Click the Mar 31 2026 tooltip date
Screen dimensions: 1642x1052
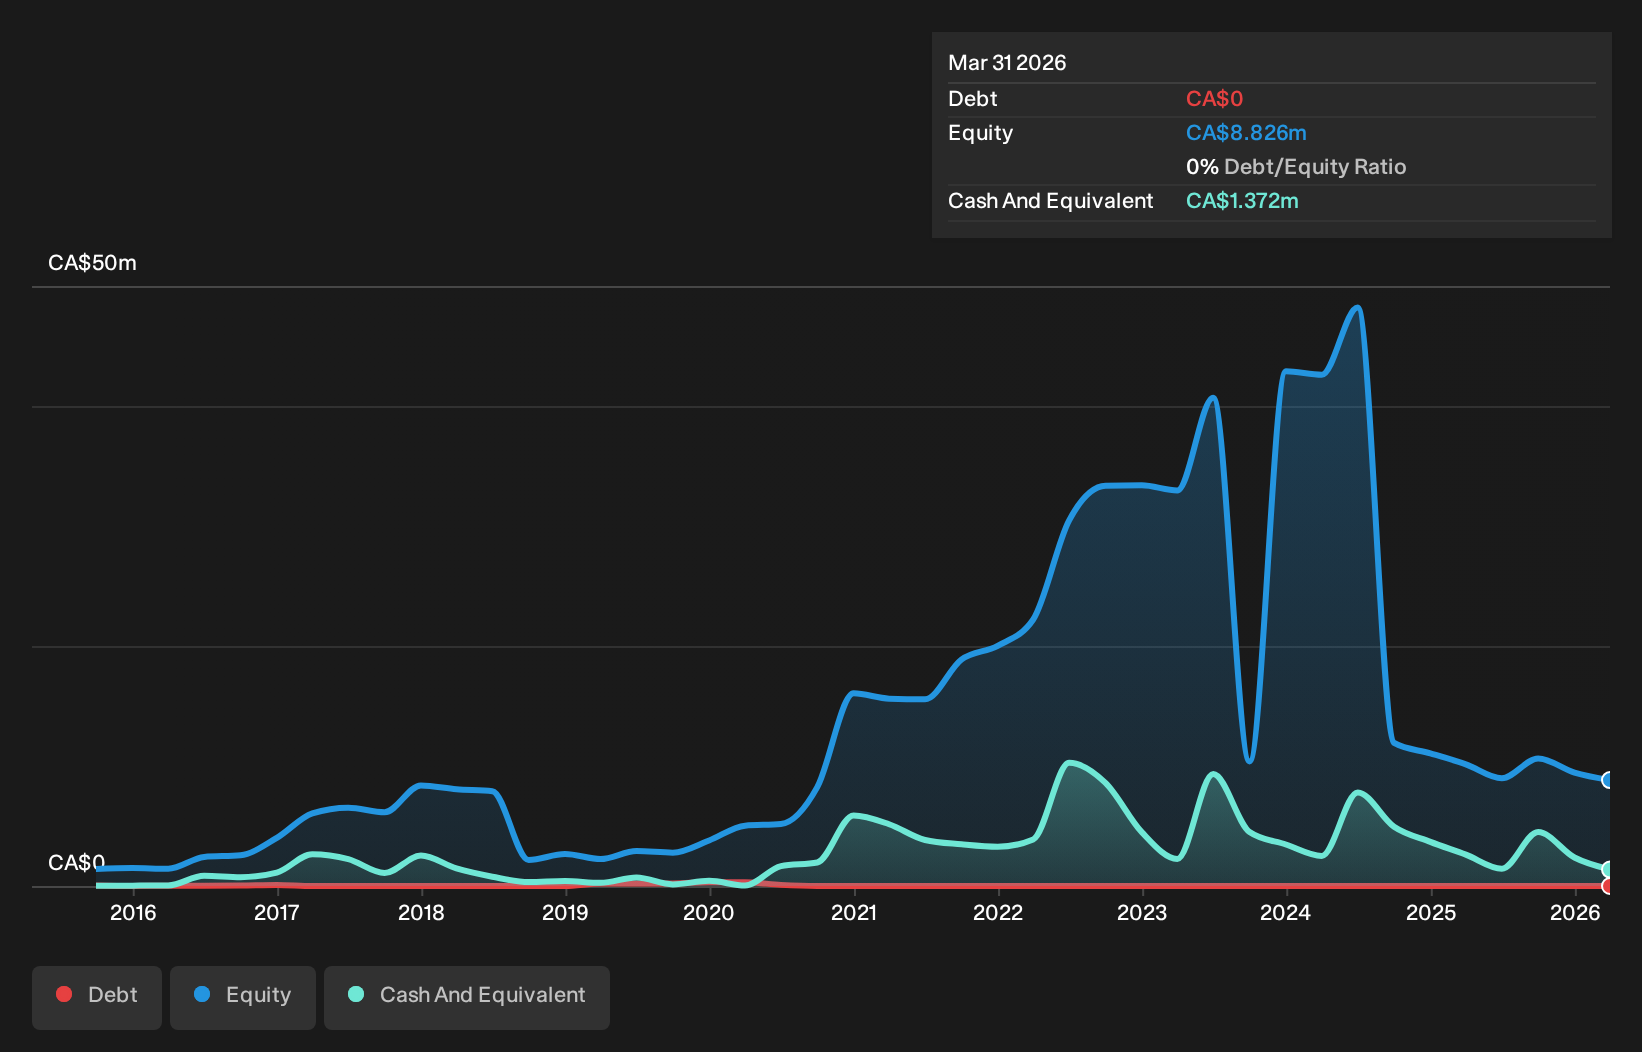coord(1007,63)
